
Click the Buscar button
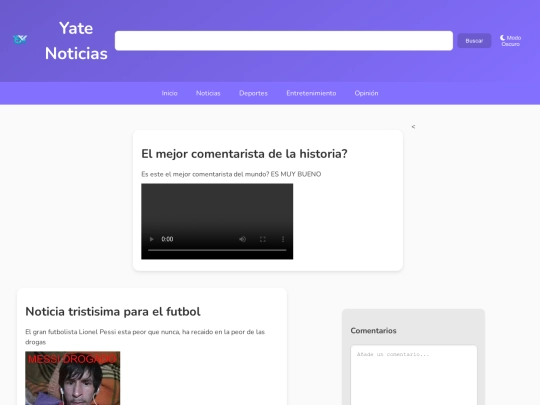(x=474, y=41)
